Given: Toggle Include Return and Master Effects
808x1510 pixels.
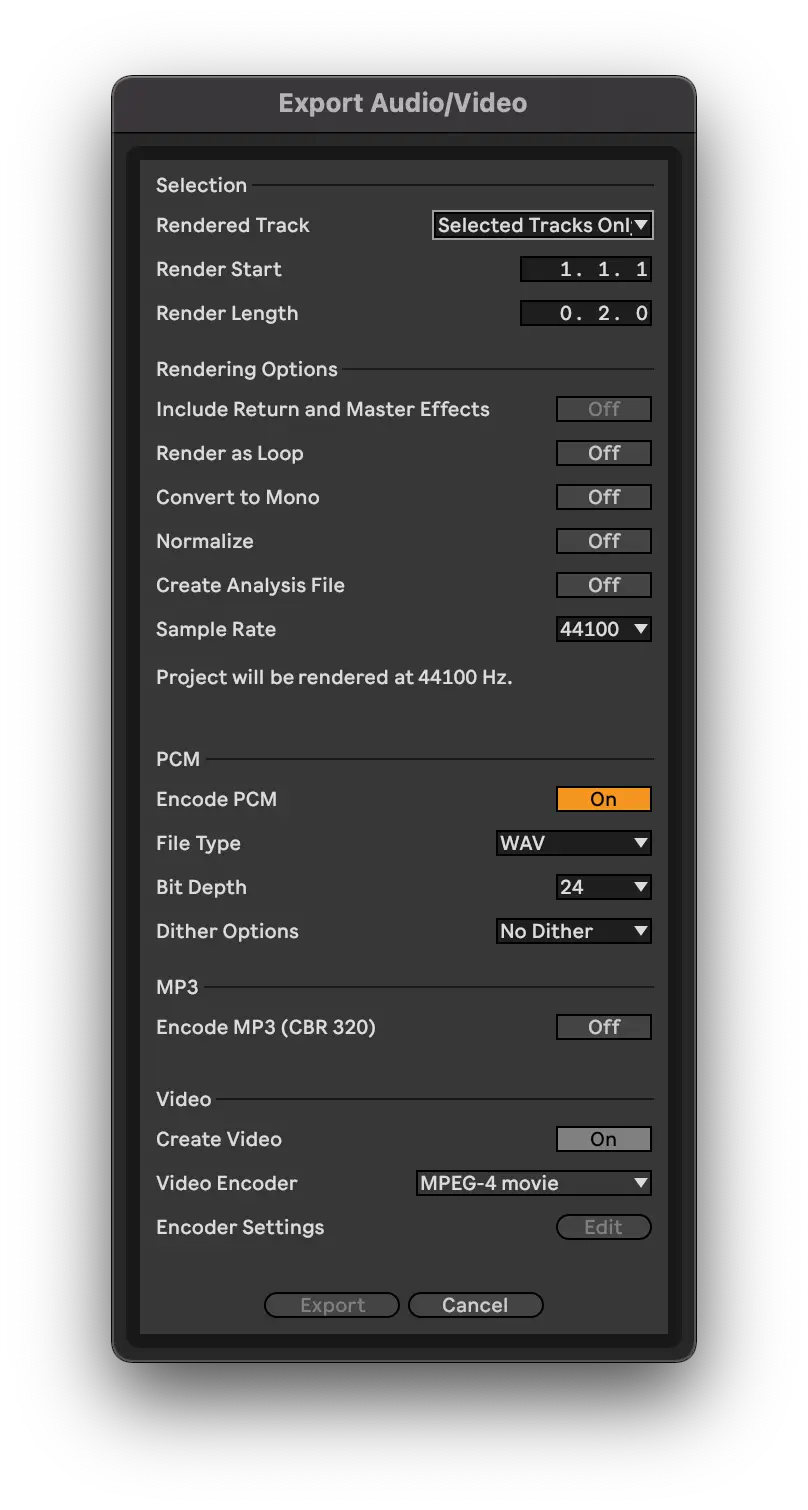Looking at the screenshot, I should click(603, 409).
